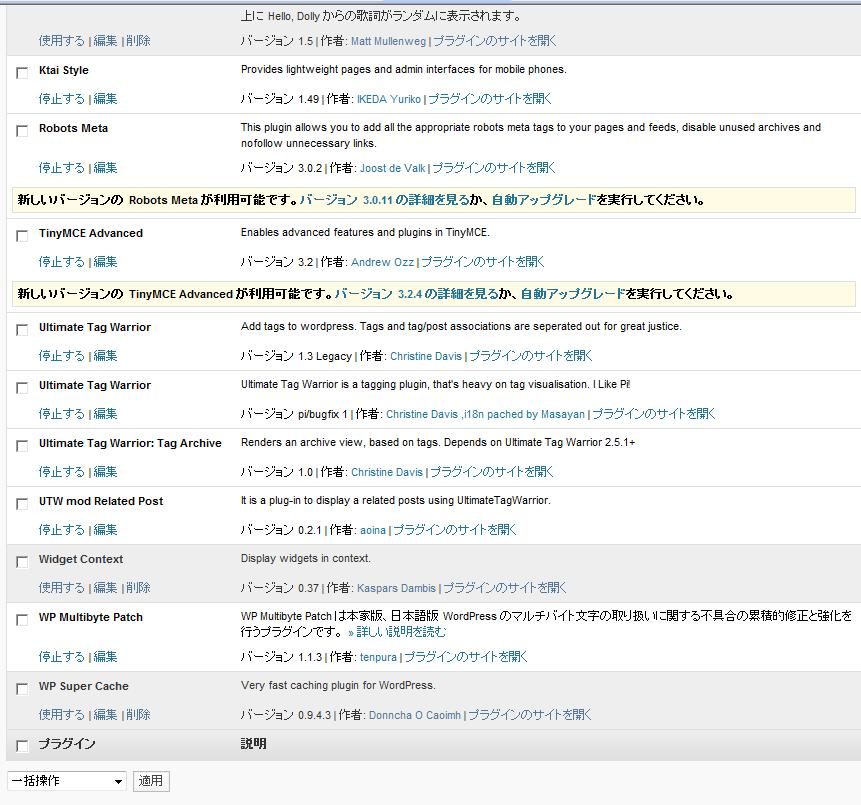Click the WP Super Cache plugin name
The image size is (861, 805).
(83, 686)
